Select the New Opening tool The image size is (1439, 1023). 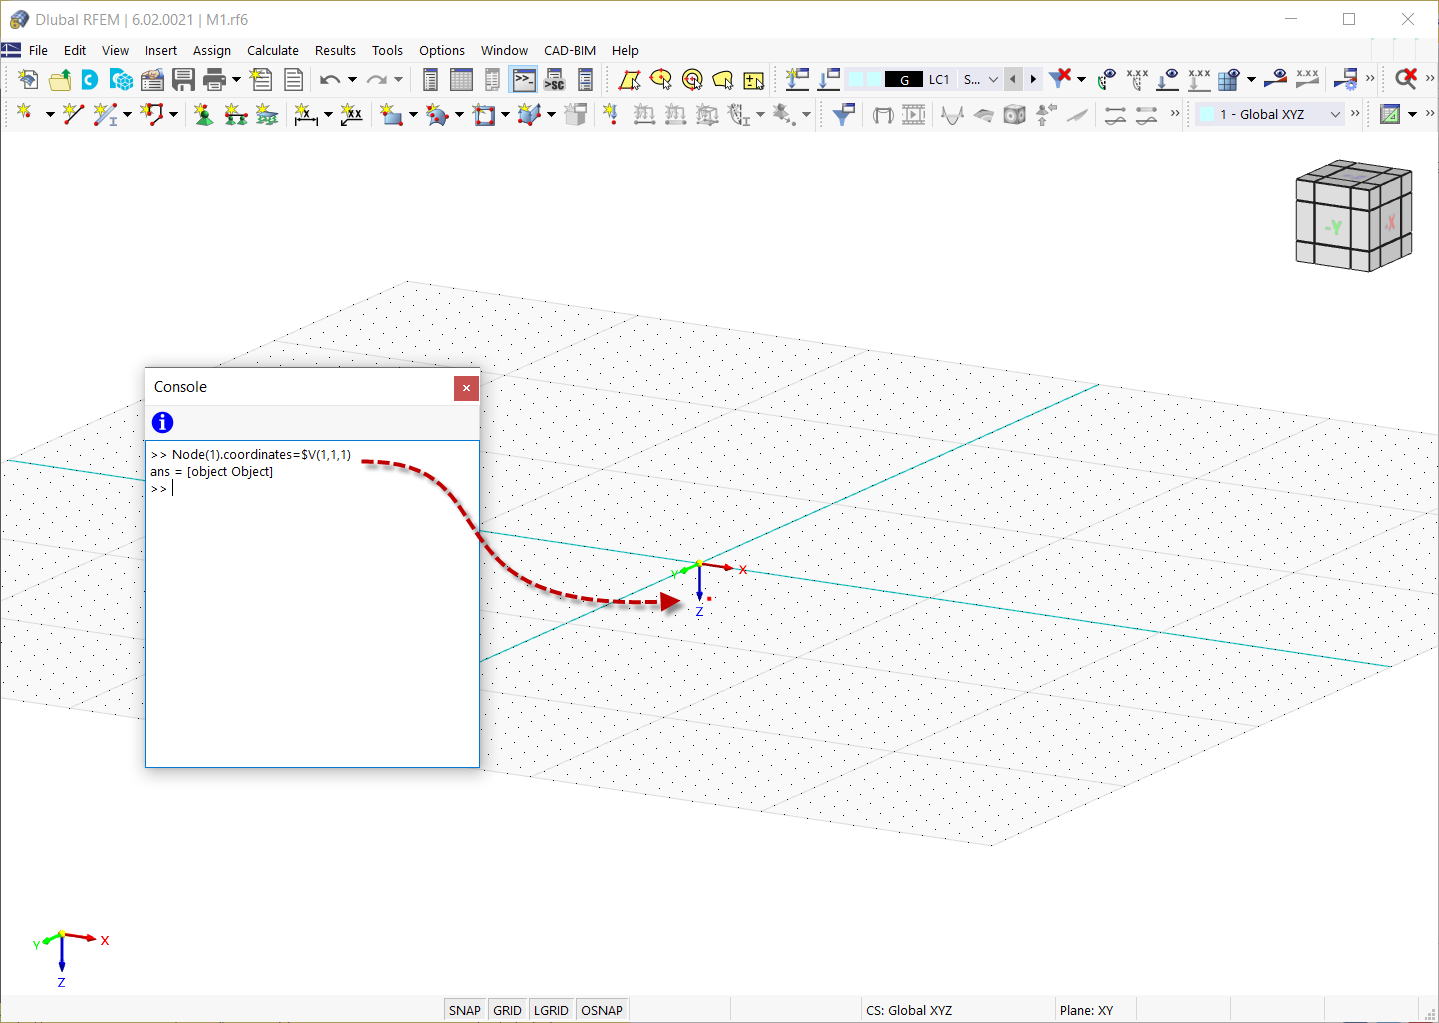point(484,115)
